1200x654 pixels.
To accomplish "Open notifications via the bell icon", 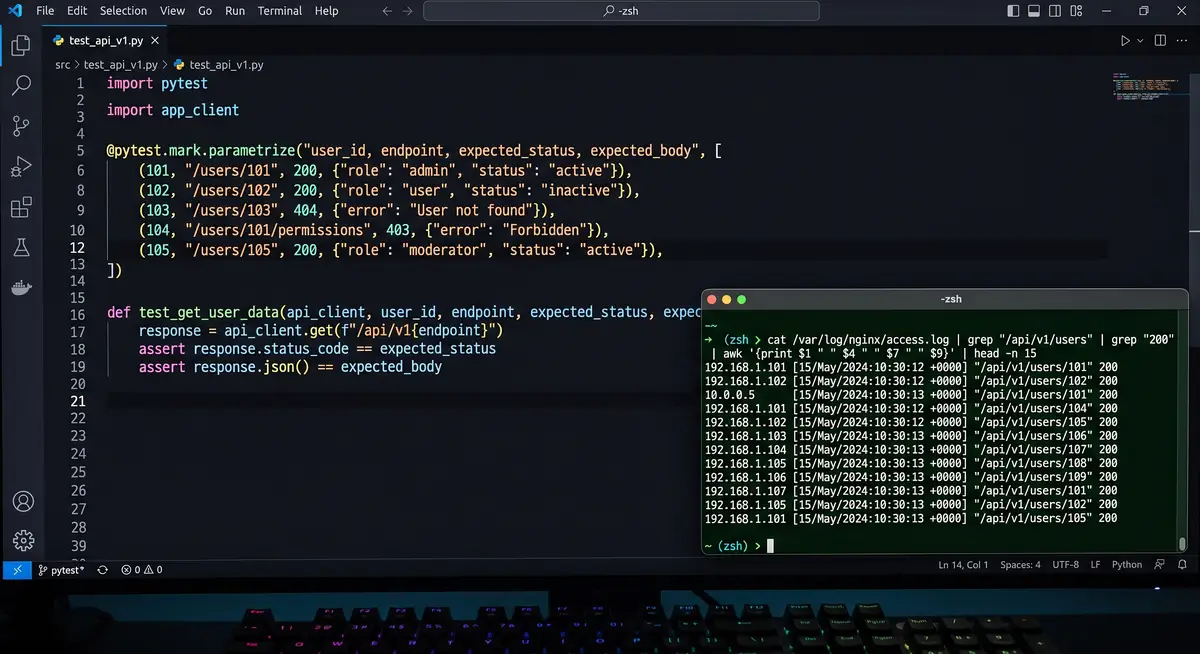I will click(x=1184, y=565).
